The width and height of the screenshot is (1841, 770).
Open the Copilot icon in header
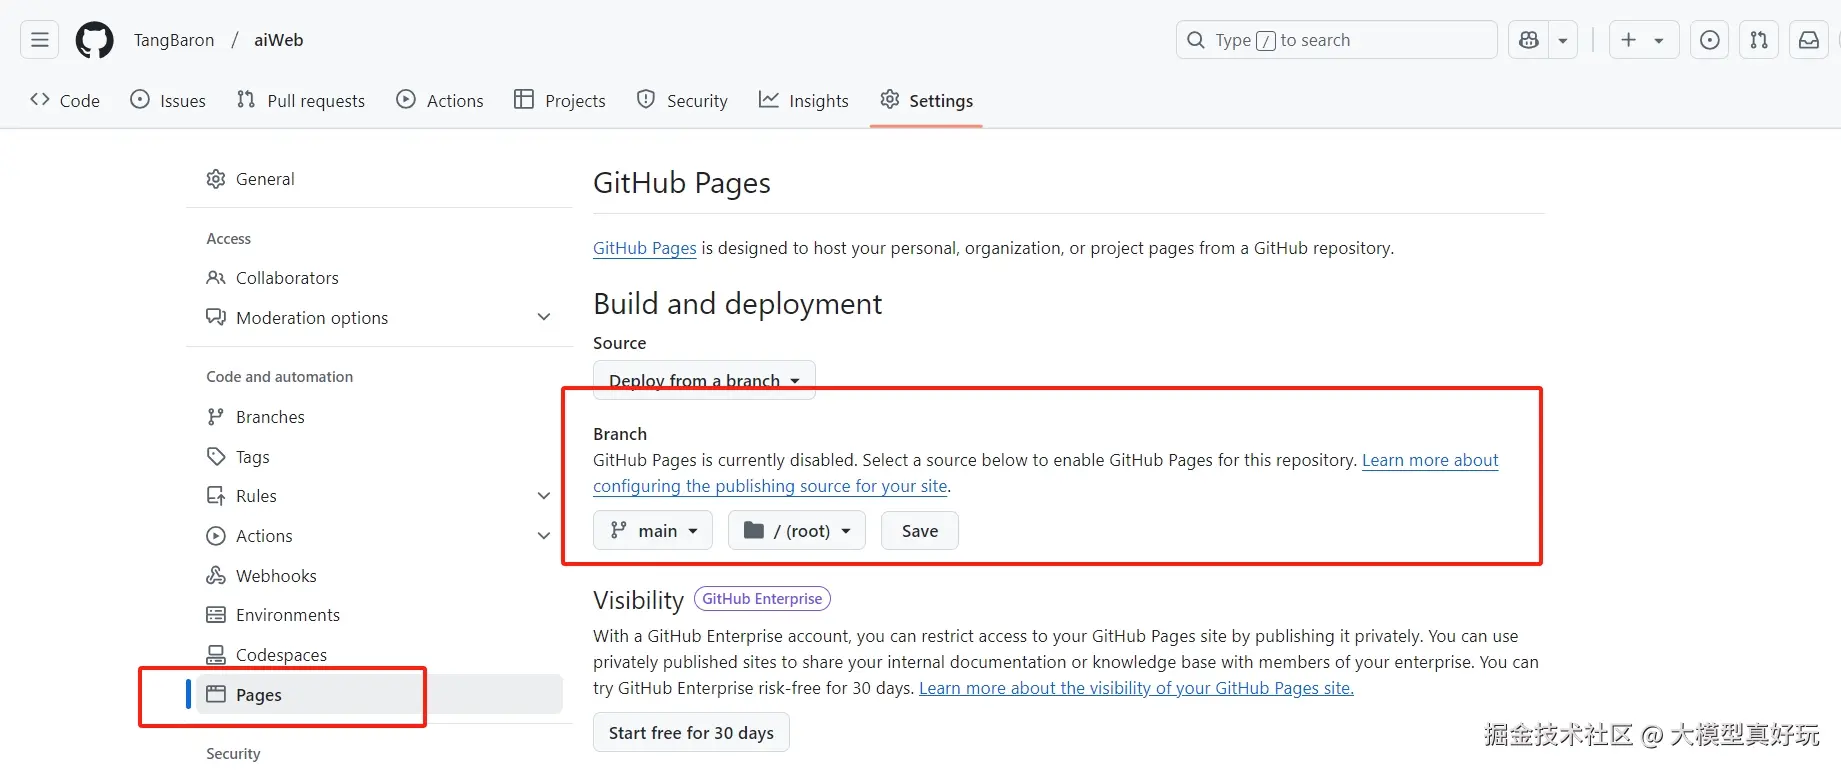point(1529,40)
